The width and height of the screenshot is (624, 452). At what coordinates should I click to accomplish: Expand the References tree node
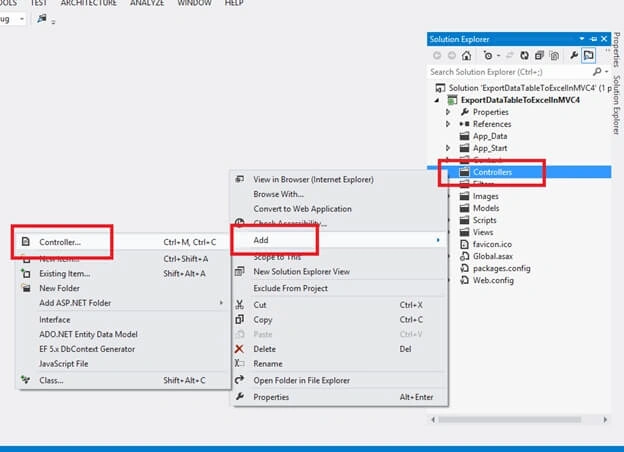coord(448,124)
